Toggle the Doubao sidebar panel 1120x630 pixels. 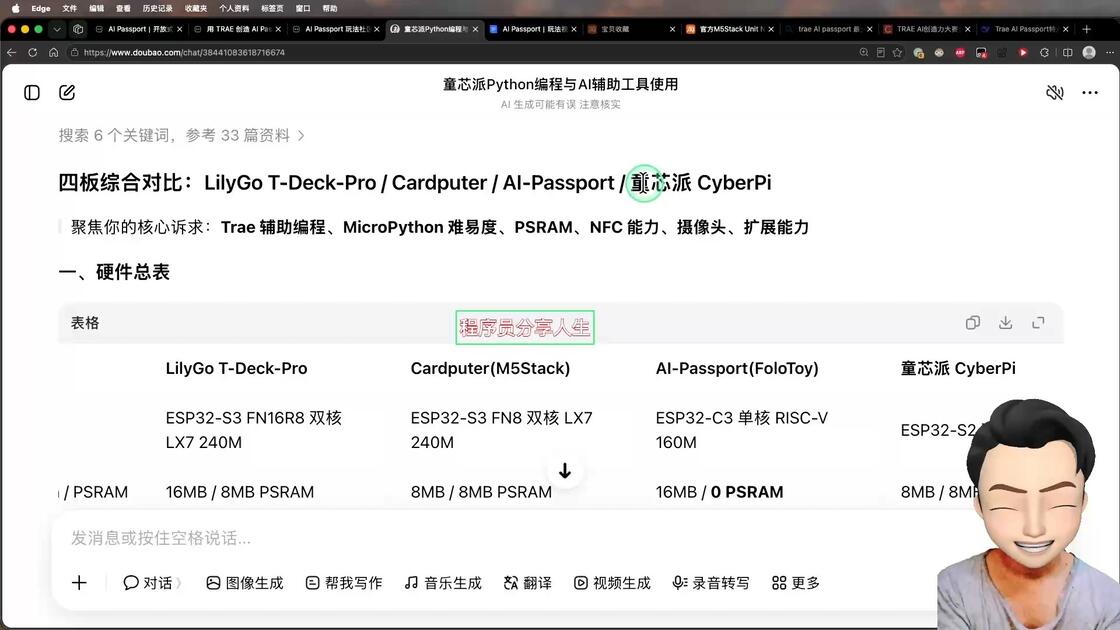pos(31,93)
